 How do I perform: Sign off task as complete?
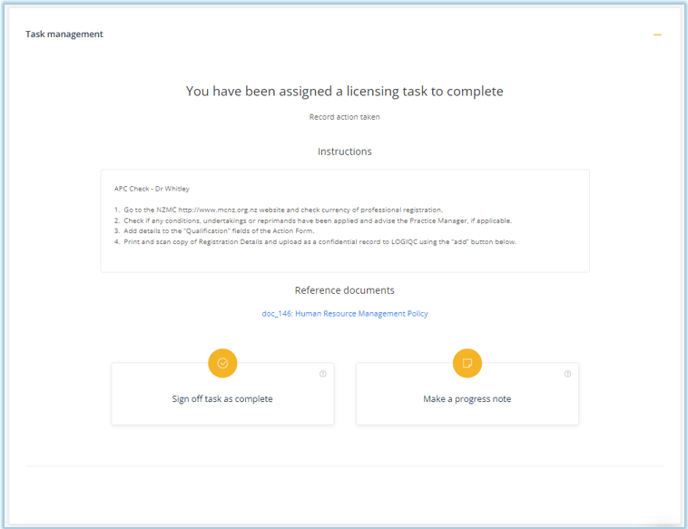click(222, 394)
